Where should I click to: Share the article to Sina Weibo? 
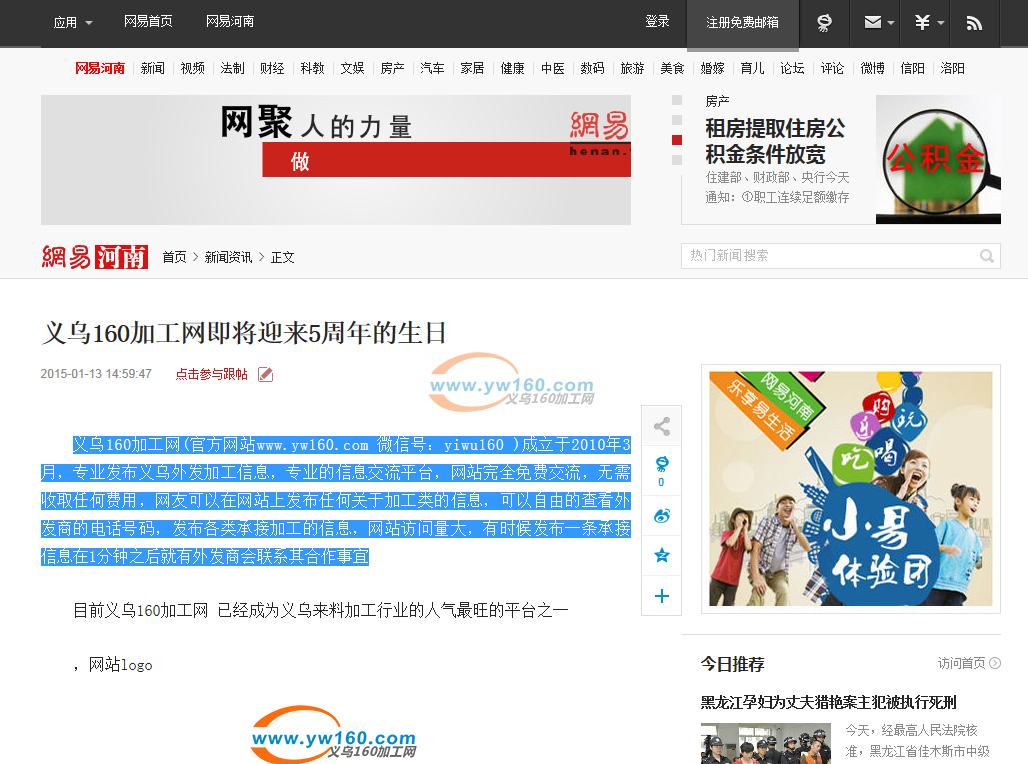[x=661, y=516]
